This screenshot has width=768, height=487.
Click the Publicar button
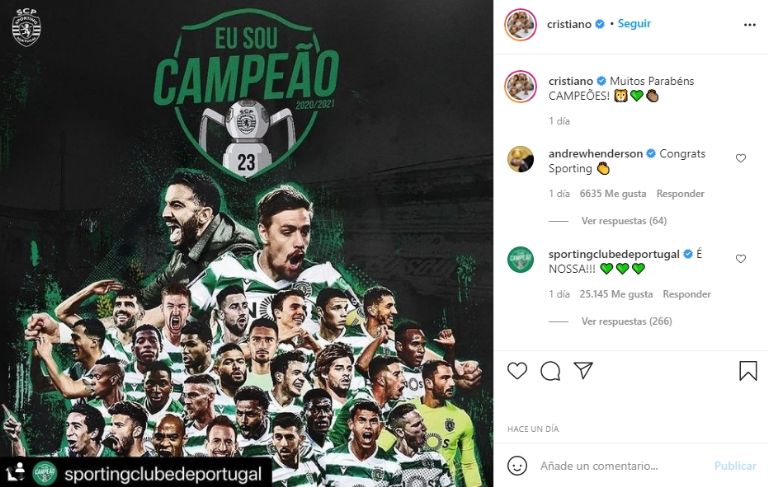click(x=735, y=466)
